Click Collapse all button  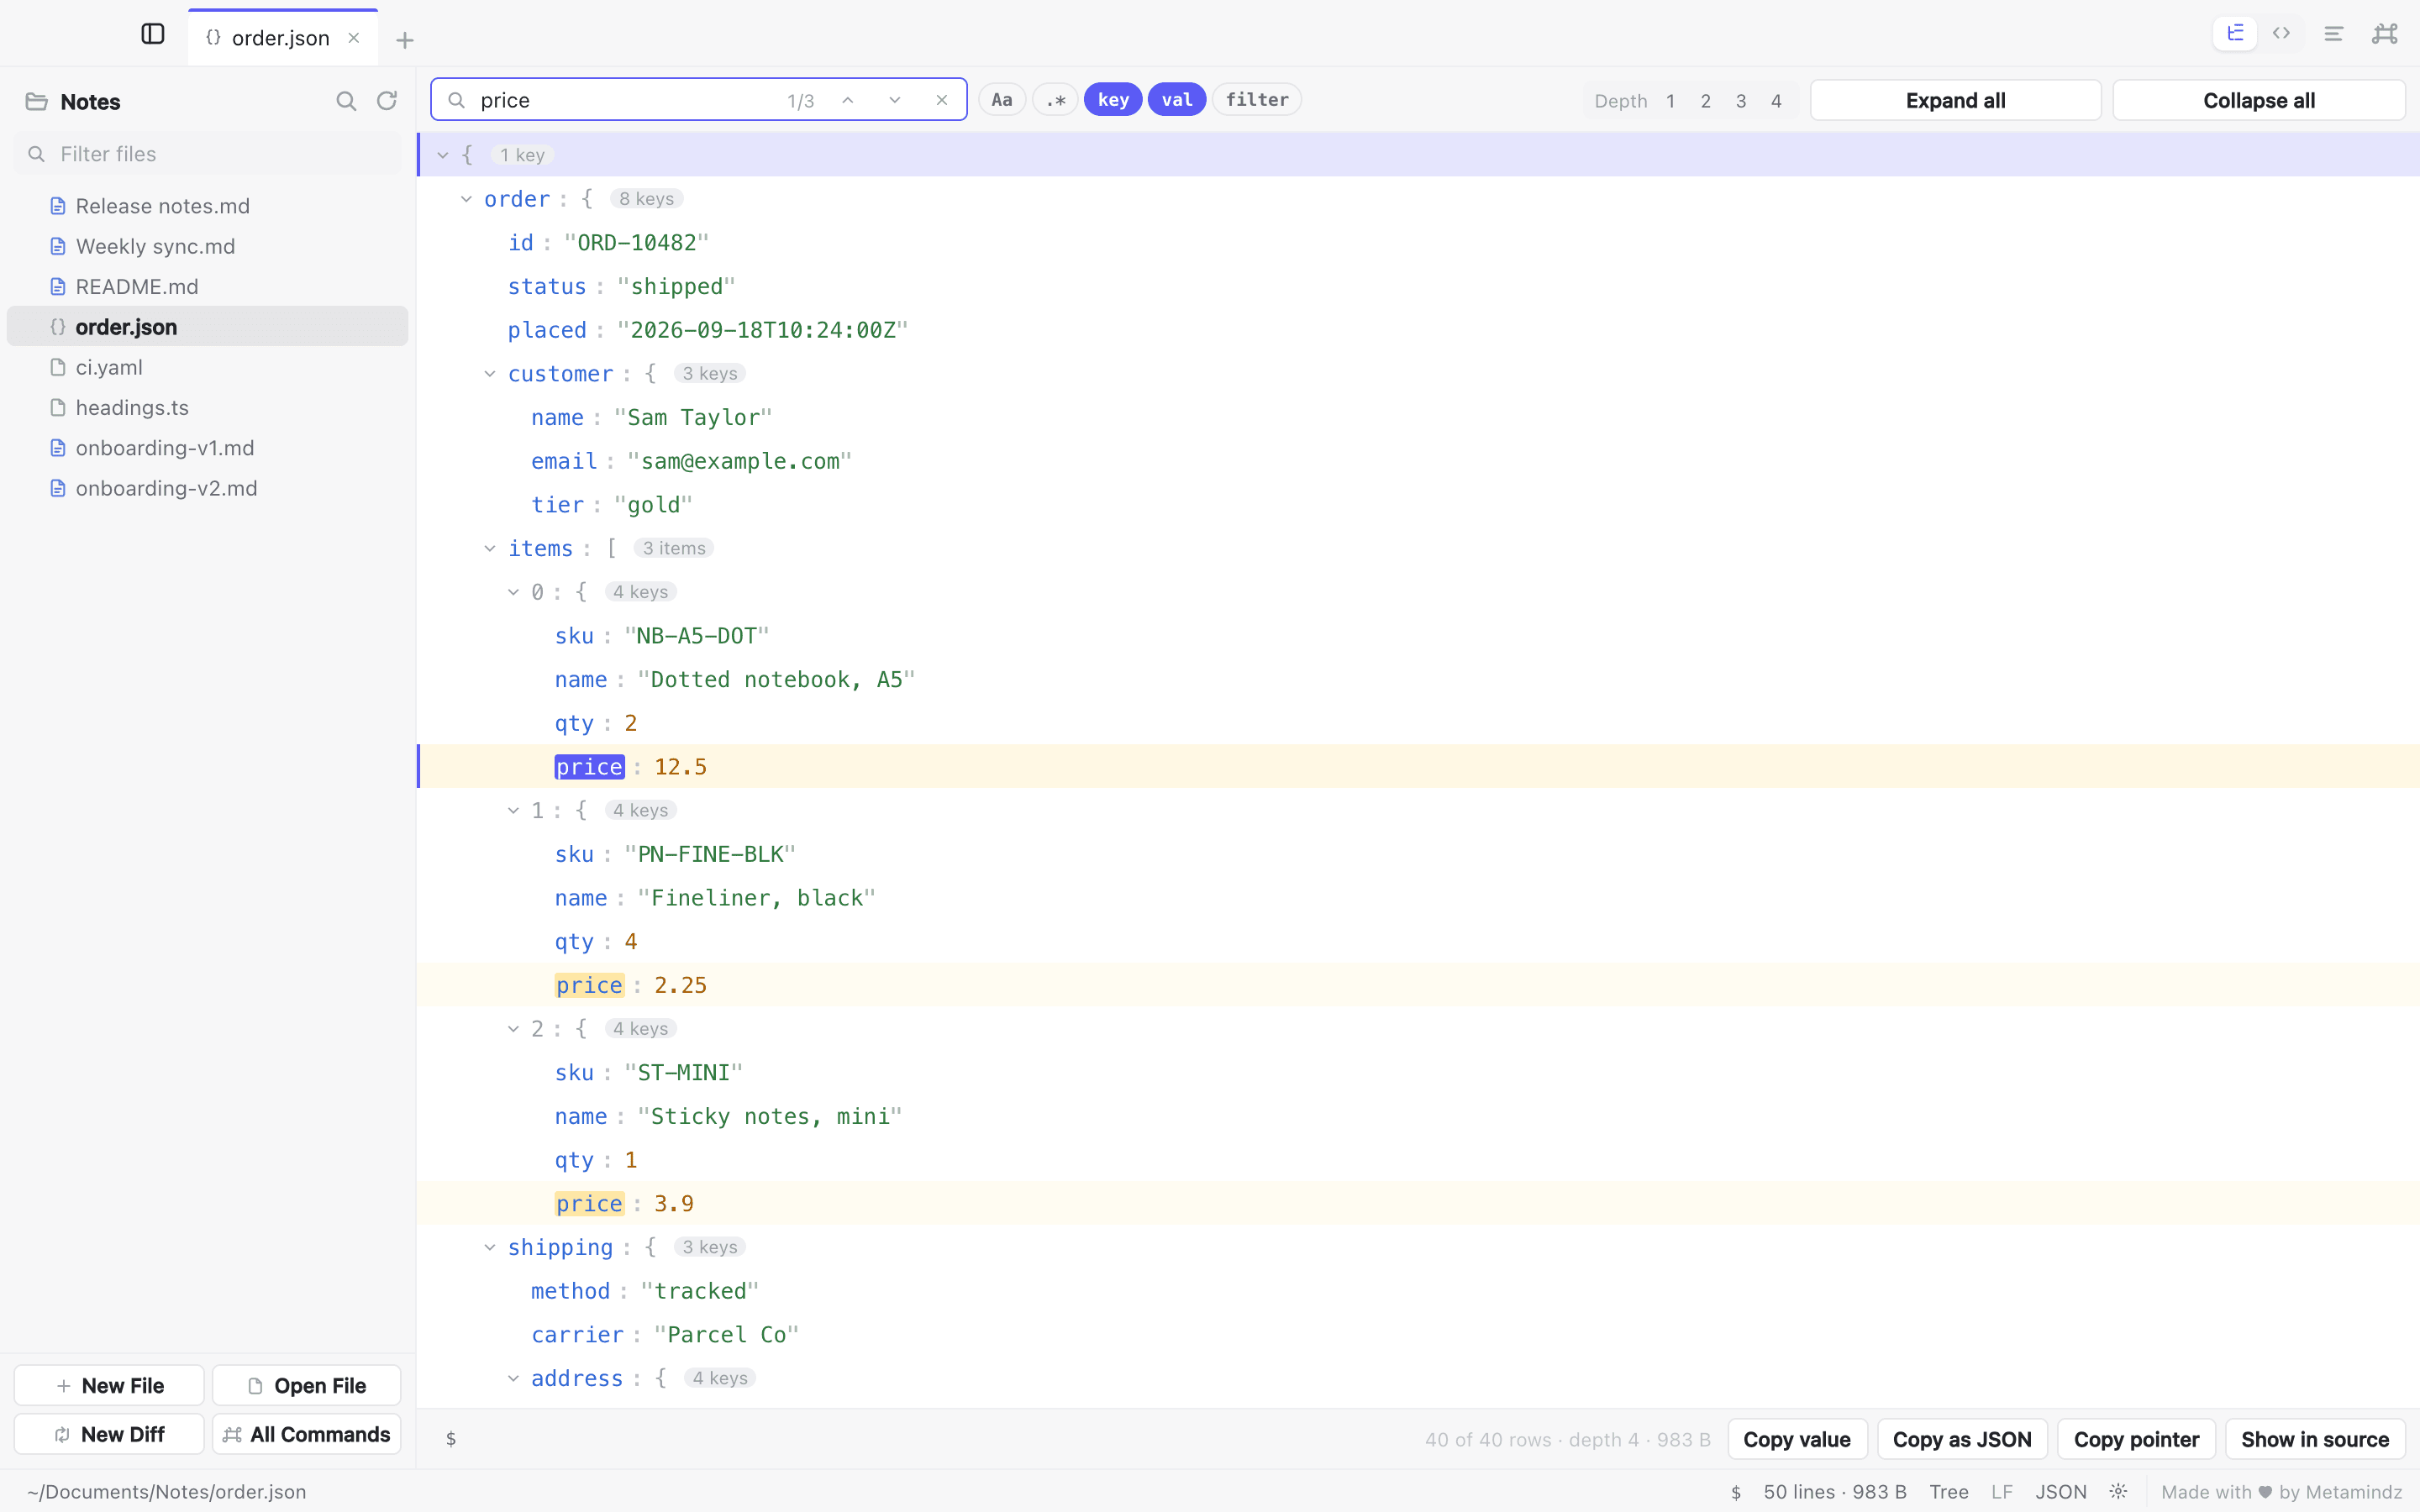(2259, 100)
